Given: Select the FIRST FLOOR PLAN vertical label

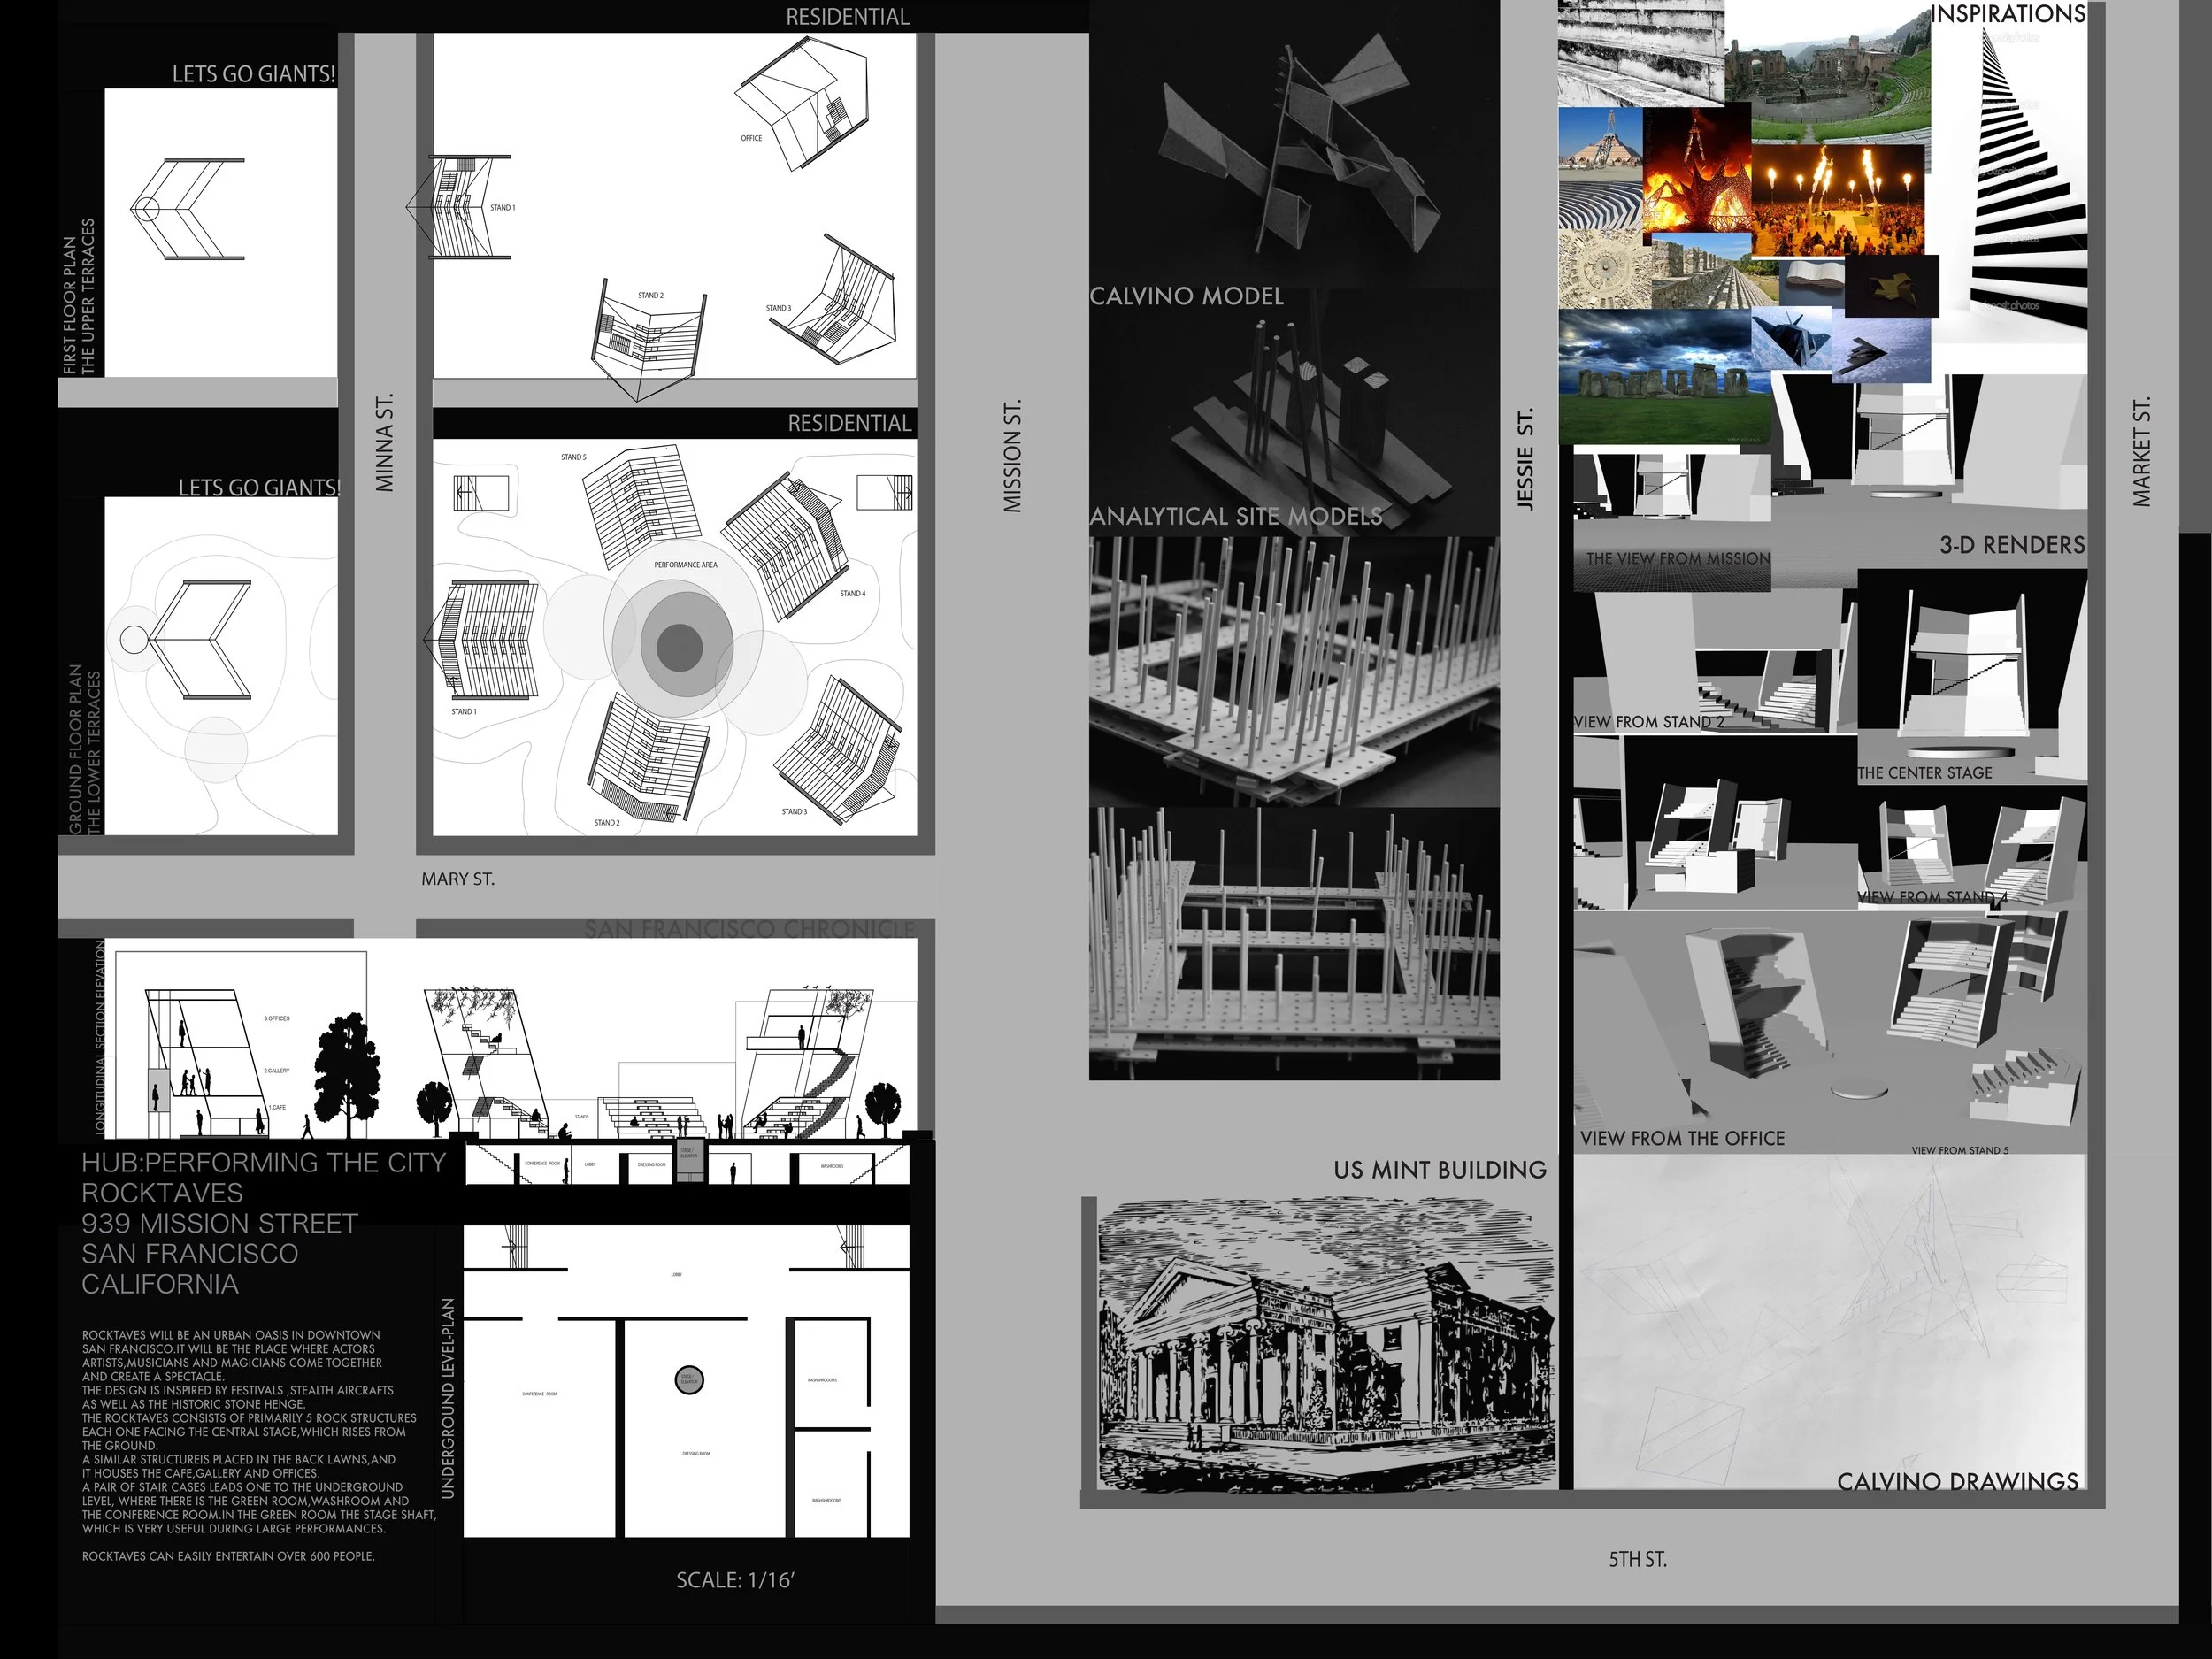Looking at the screenshot, I should [70, 305].
